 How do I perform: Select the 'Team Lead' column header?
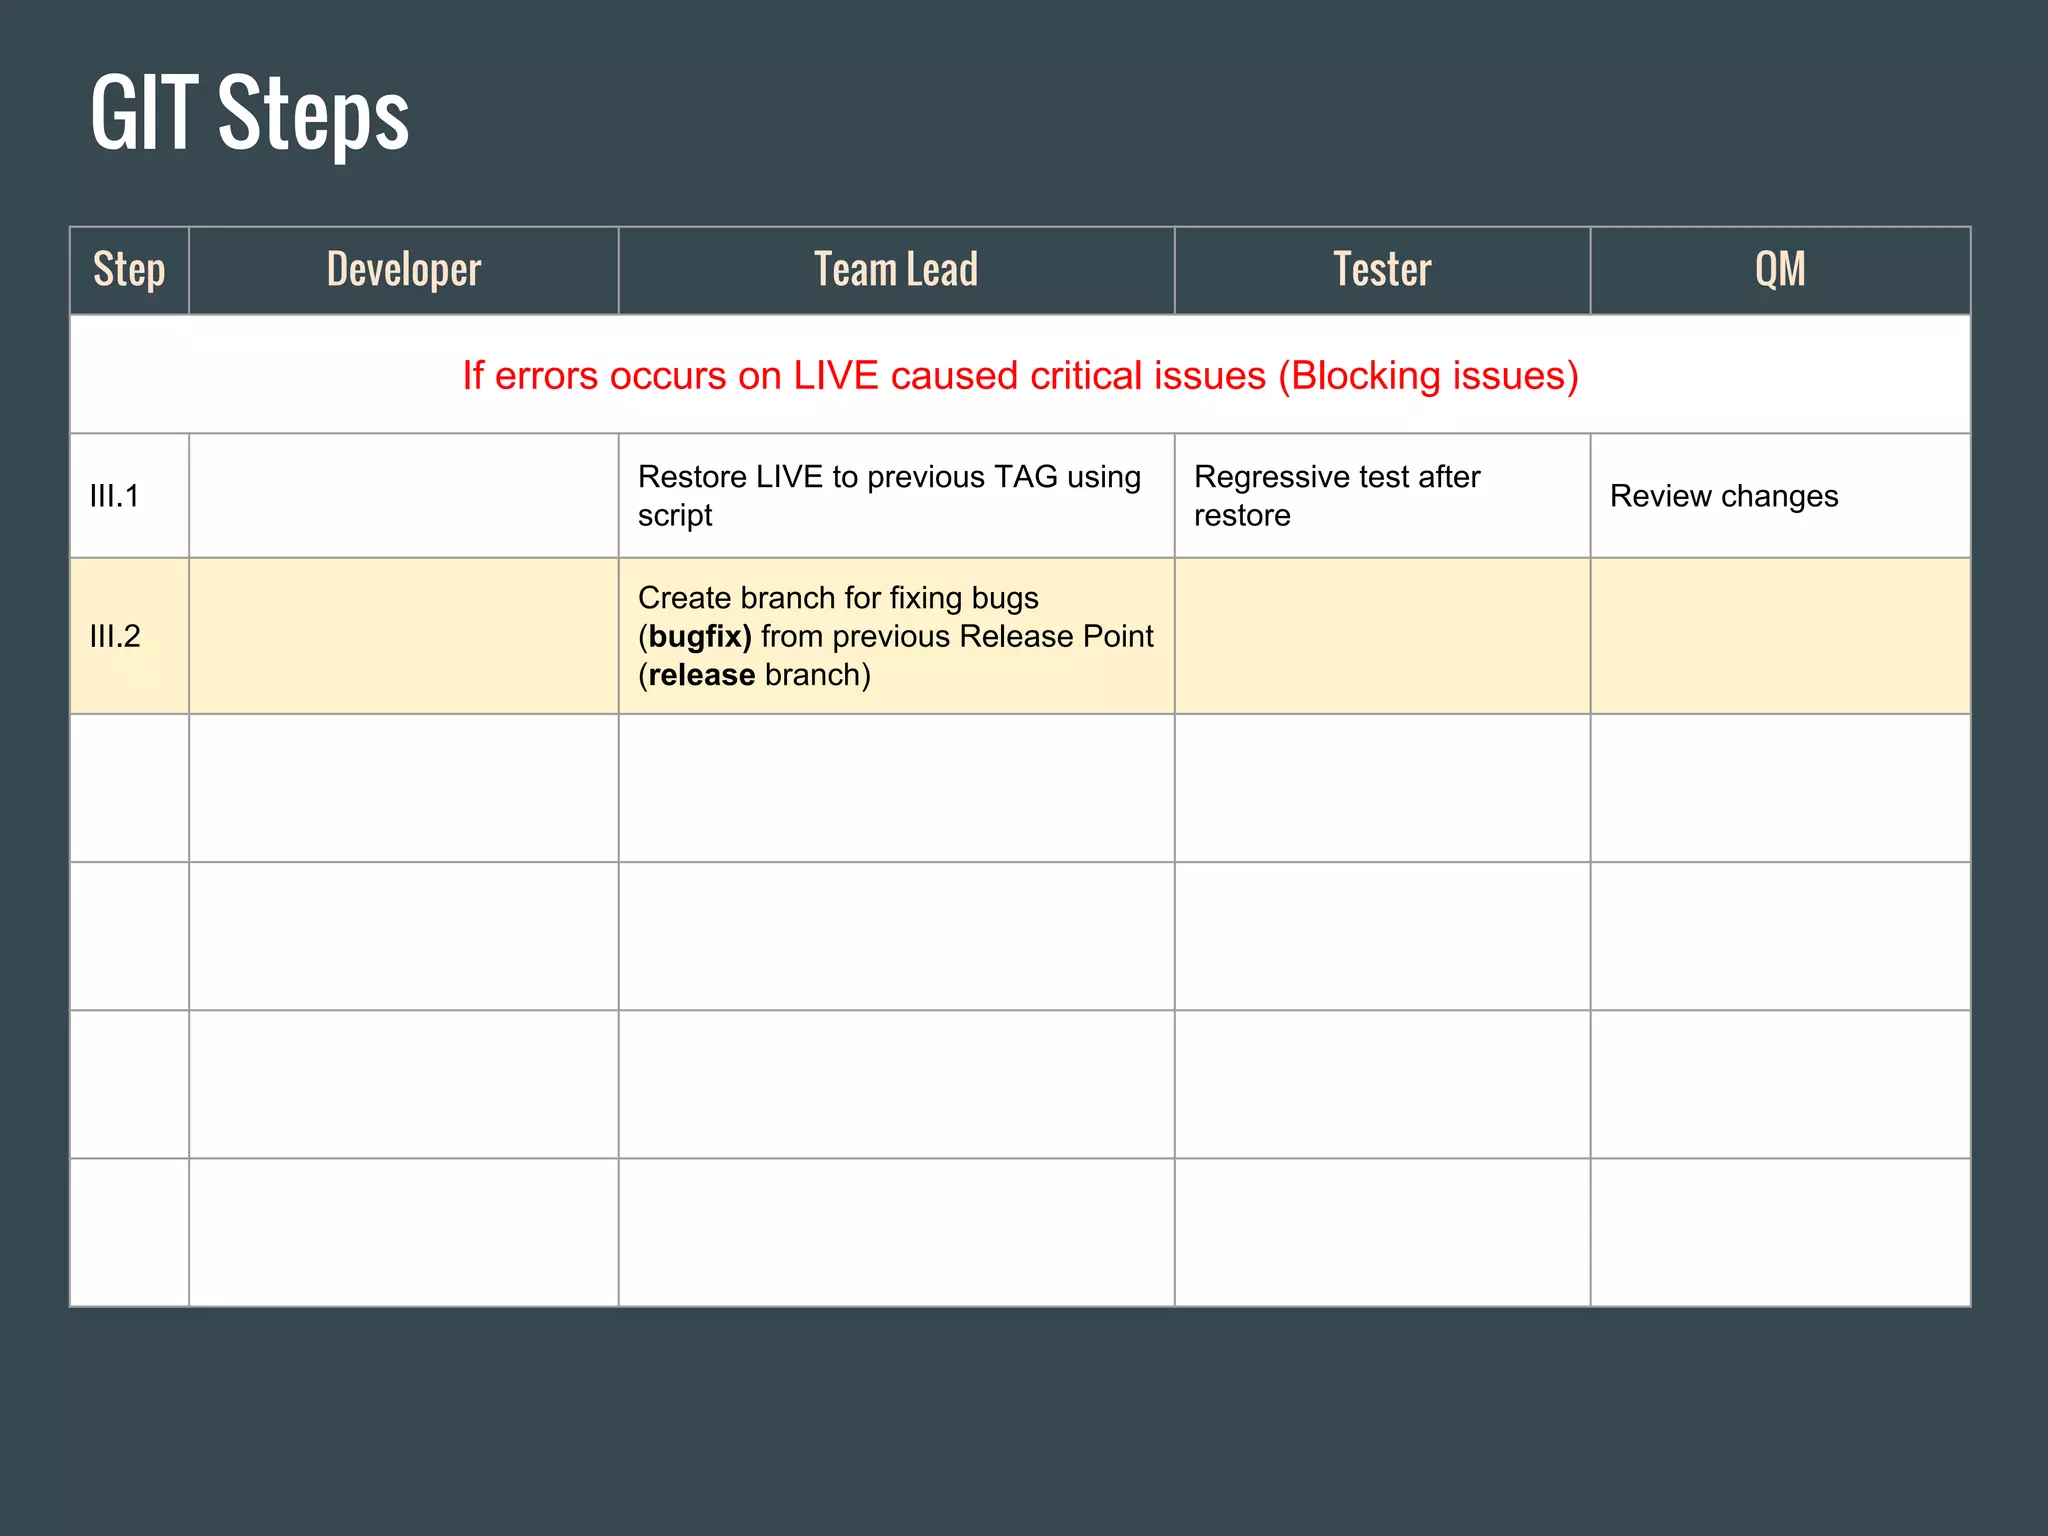pyautogui.click(x=896, y=270)
